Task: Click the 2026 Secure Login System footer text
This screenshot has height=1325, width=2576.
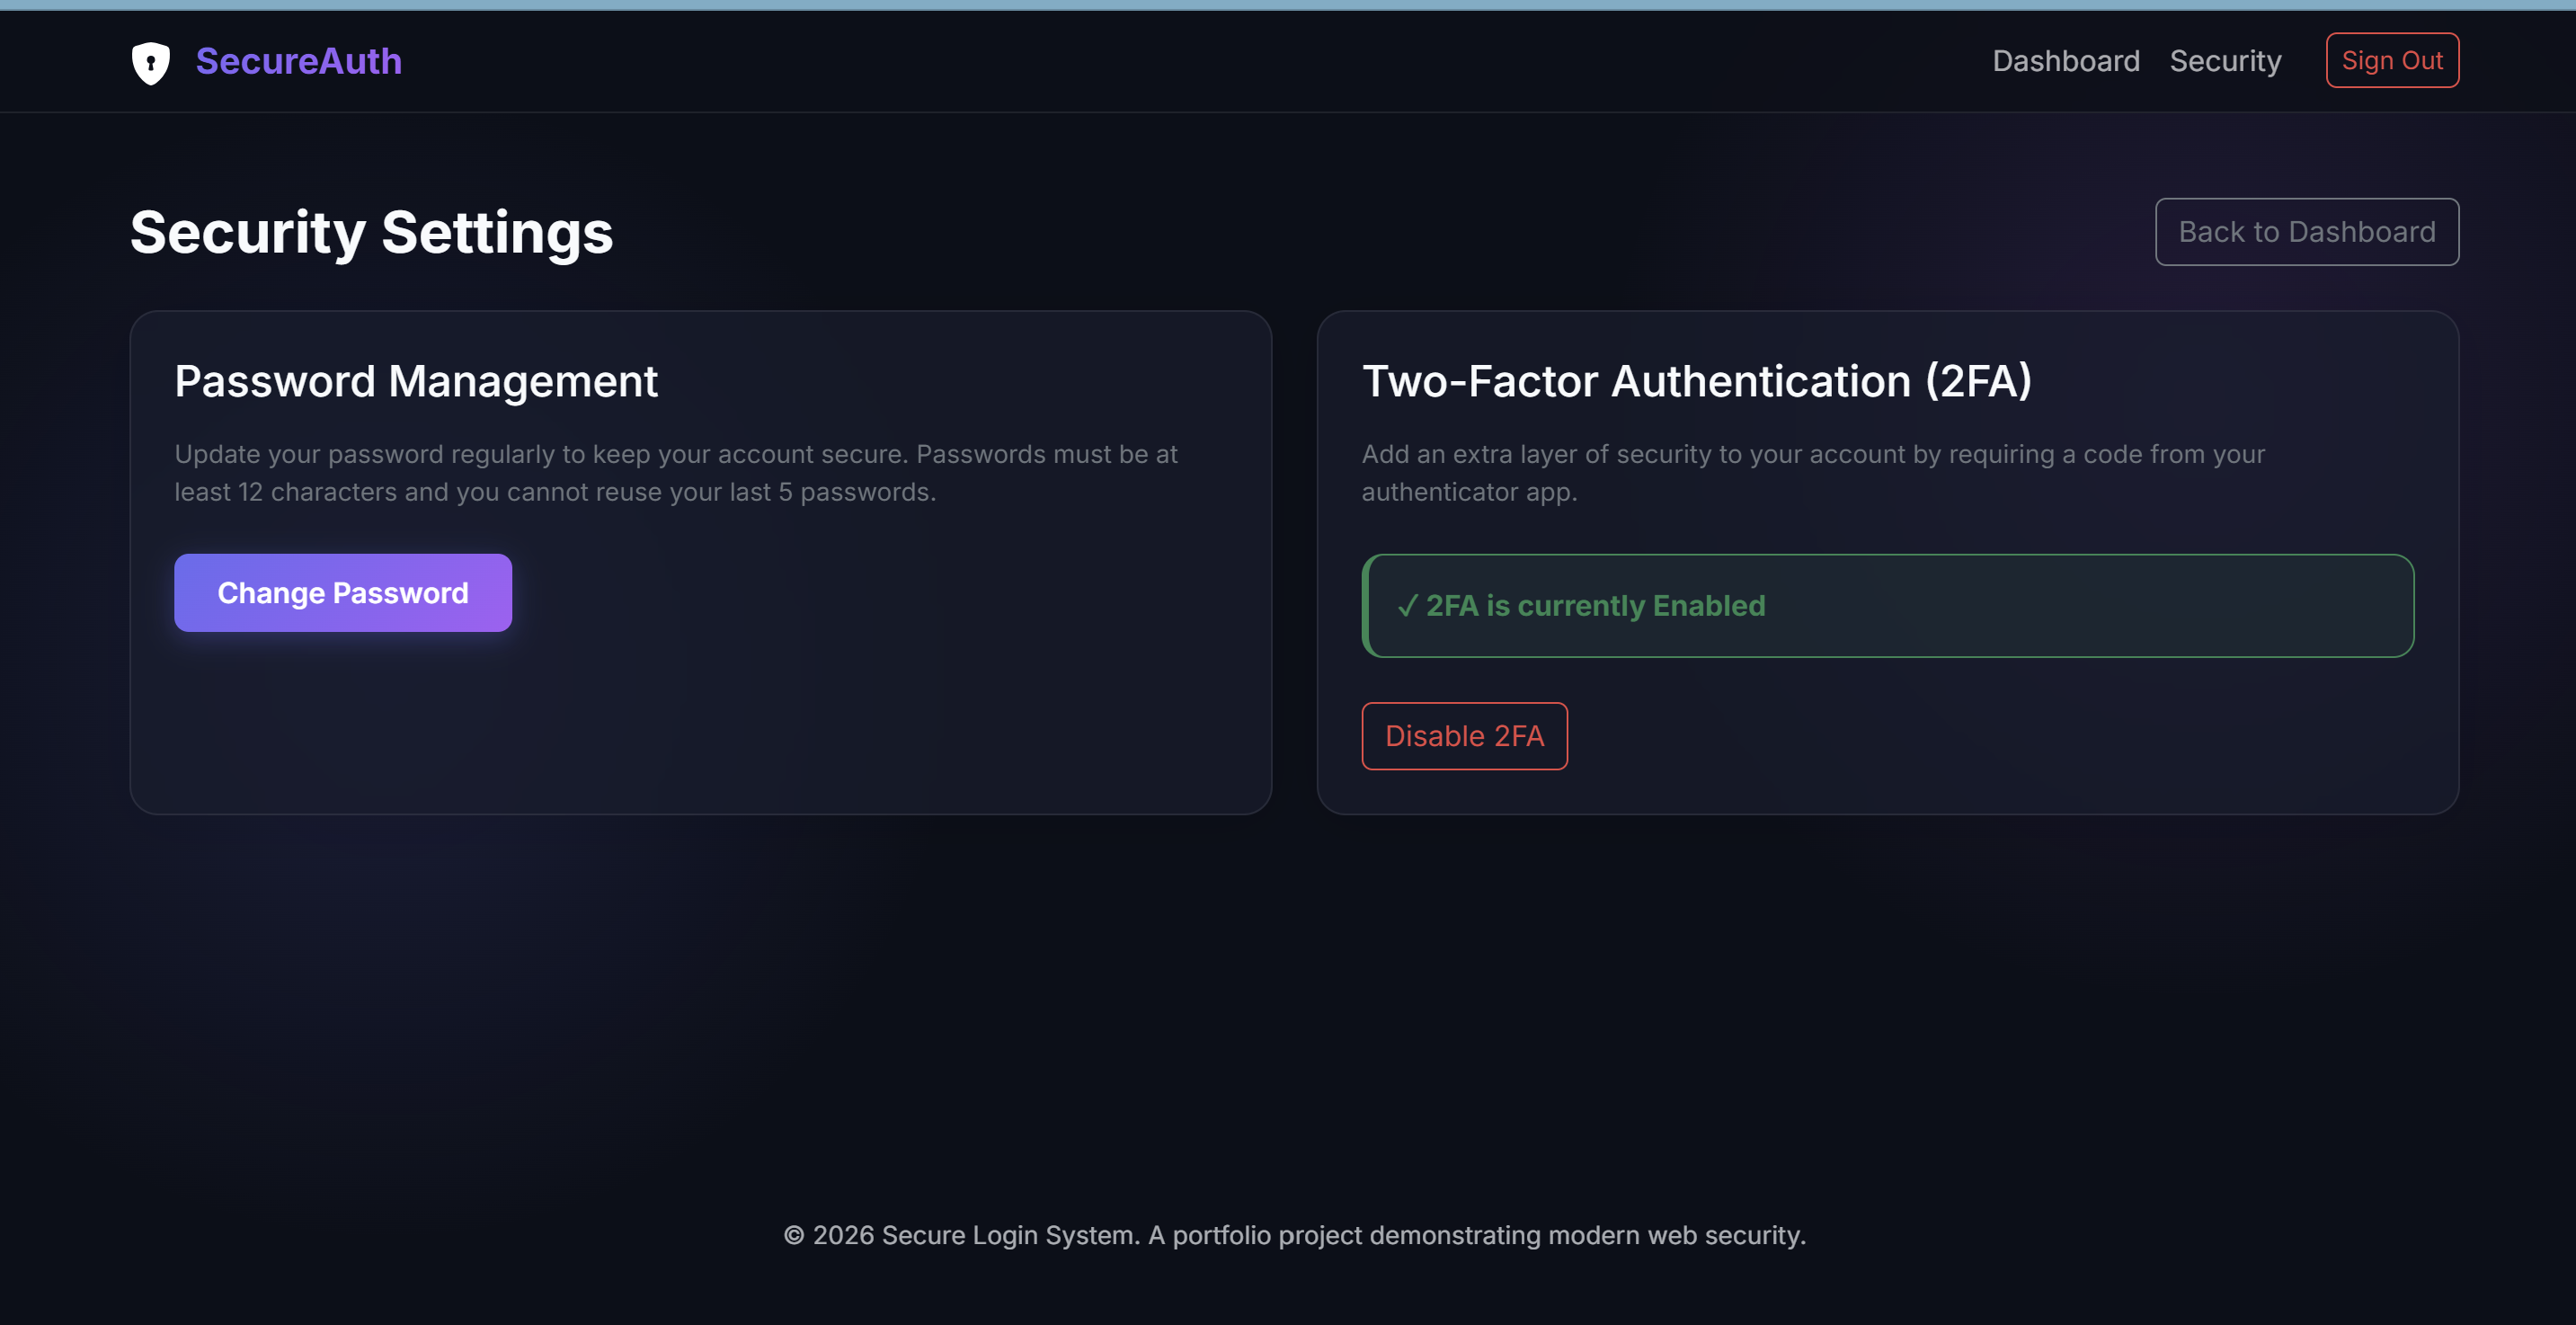Action: click(x=1294, y=1235)
